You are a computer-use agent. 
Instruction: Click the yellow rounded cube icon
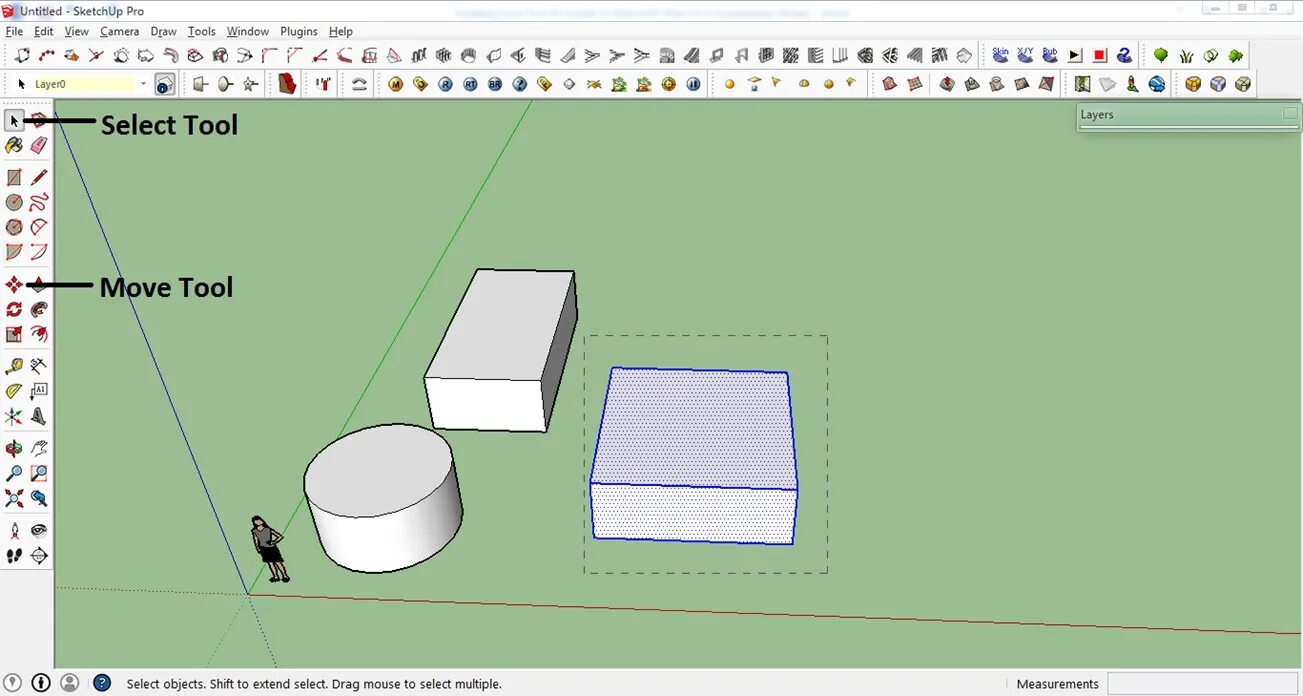point(1193,84)
